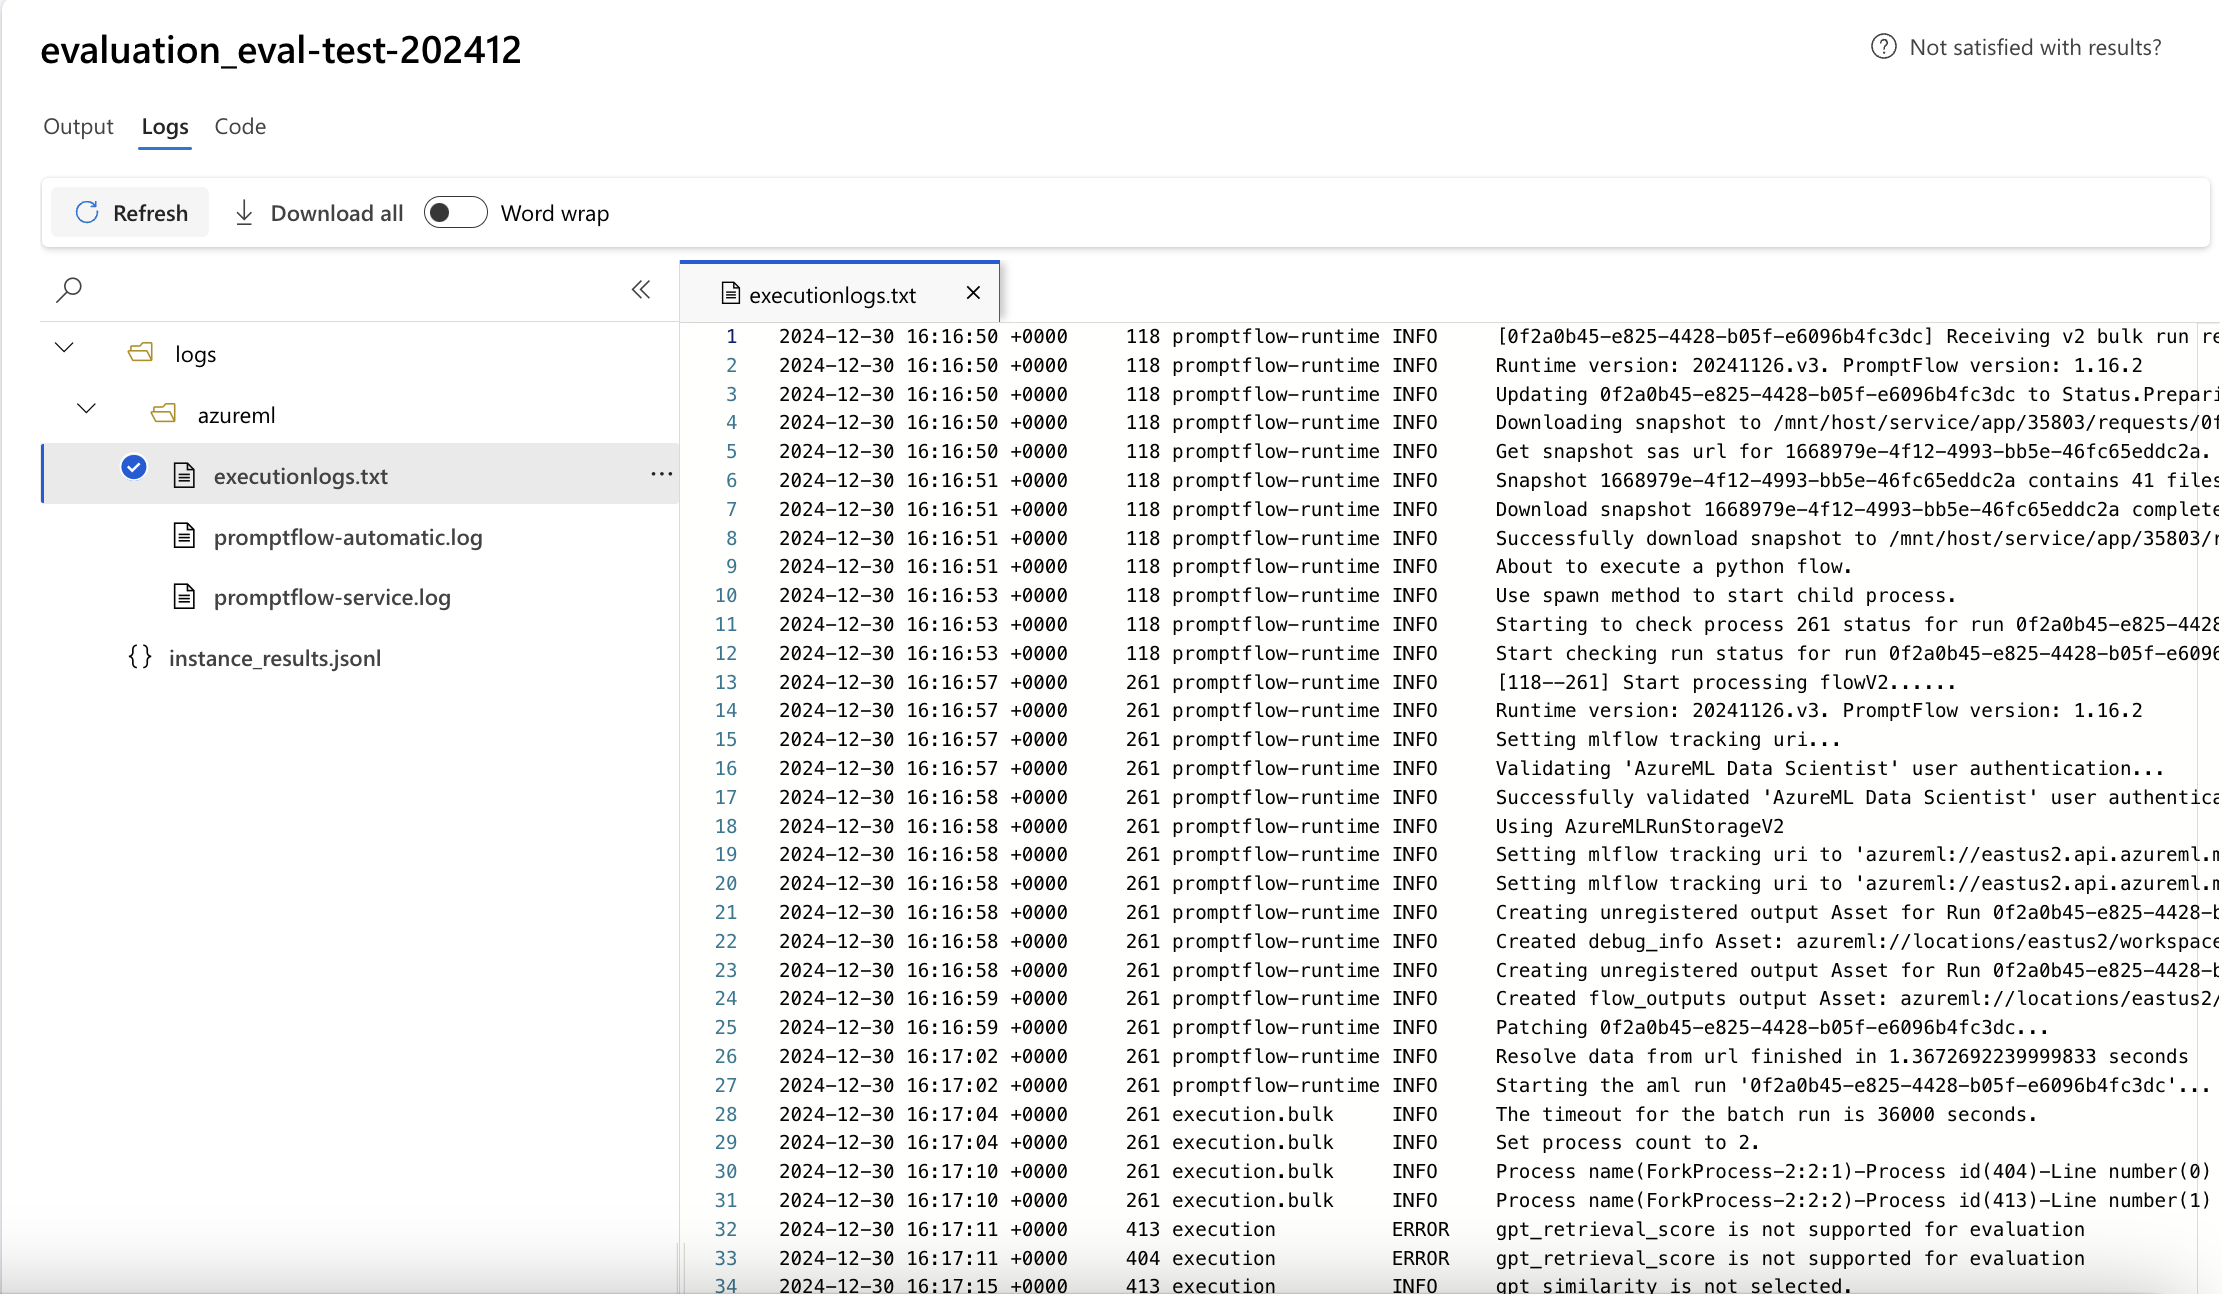Click the {} icon beside instance_results.jsonl

[x=141, y=657]
